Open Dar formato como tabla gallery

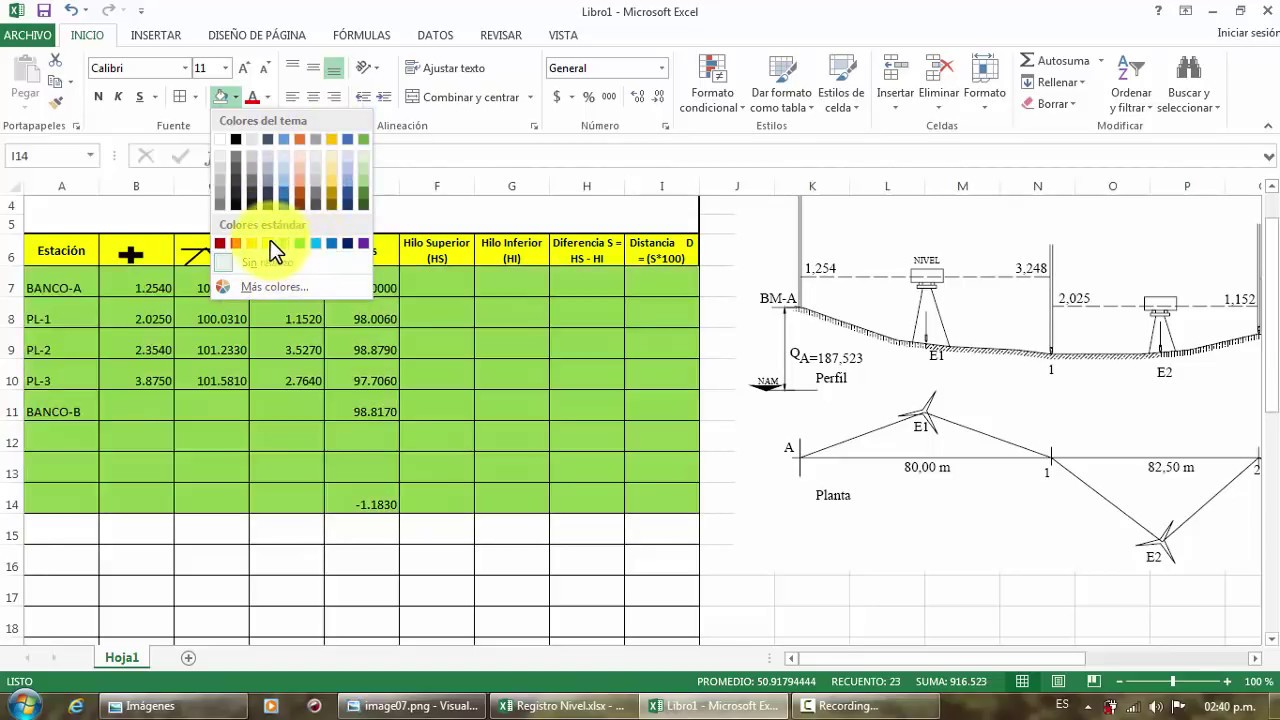[x=782, y=84]
